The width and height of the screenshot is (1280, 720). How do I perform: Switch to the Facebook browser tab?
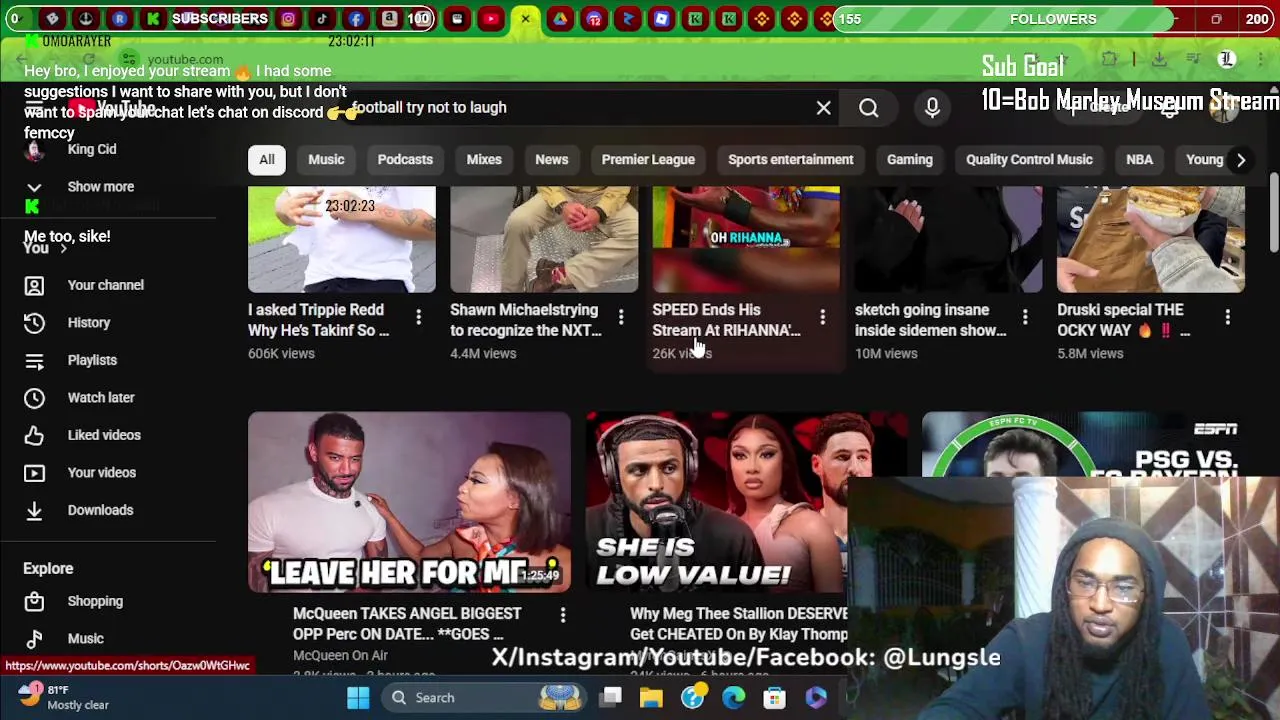(356, 19)
